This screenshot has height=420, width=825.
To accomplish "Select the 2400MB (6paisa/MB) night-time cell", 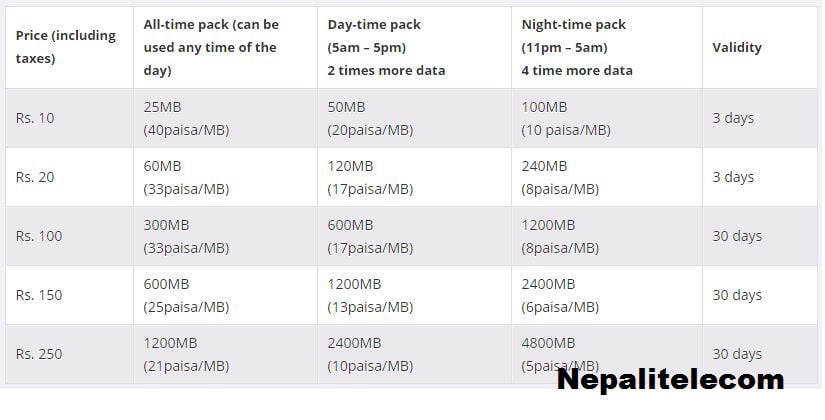I will (607, 295).
